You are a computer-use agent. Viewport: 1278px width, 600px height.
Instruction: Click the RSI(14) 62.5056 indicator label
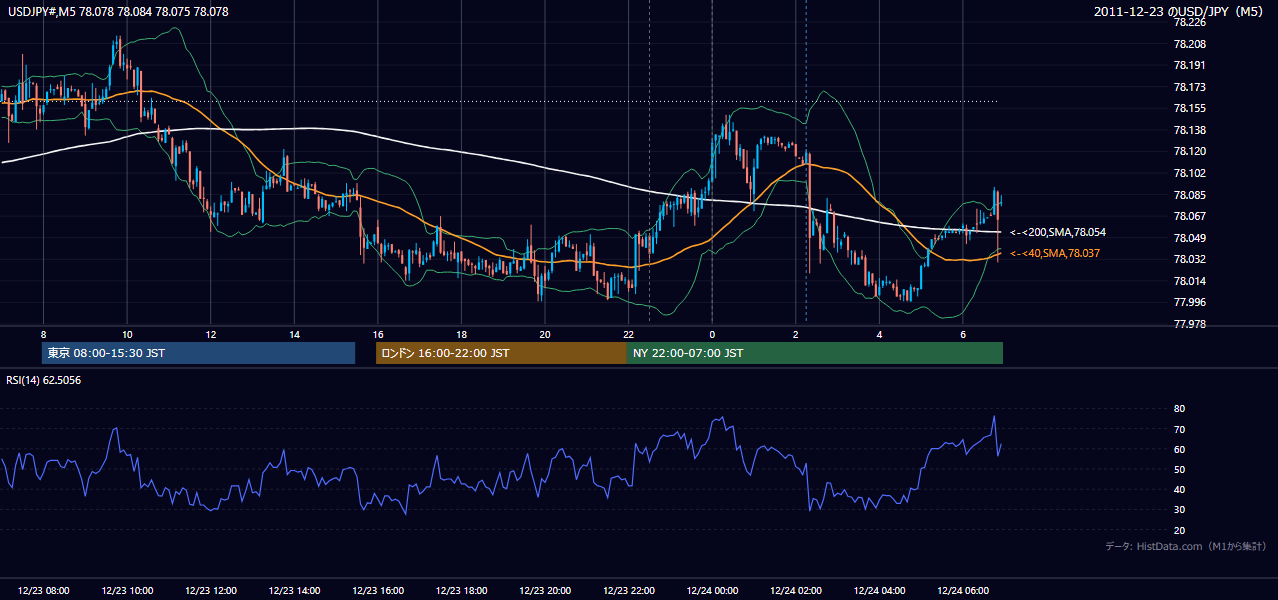click(x=44, y=380)
